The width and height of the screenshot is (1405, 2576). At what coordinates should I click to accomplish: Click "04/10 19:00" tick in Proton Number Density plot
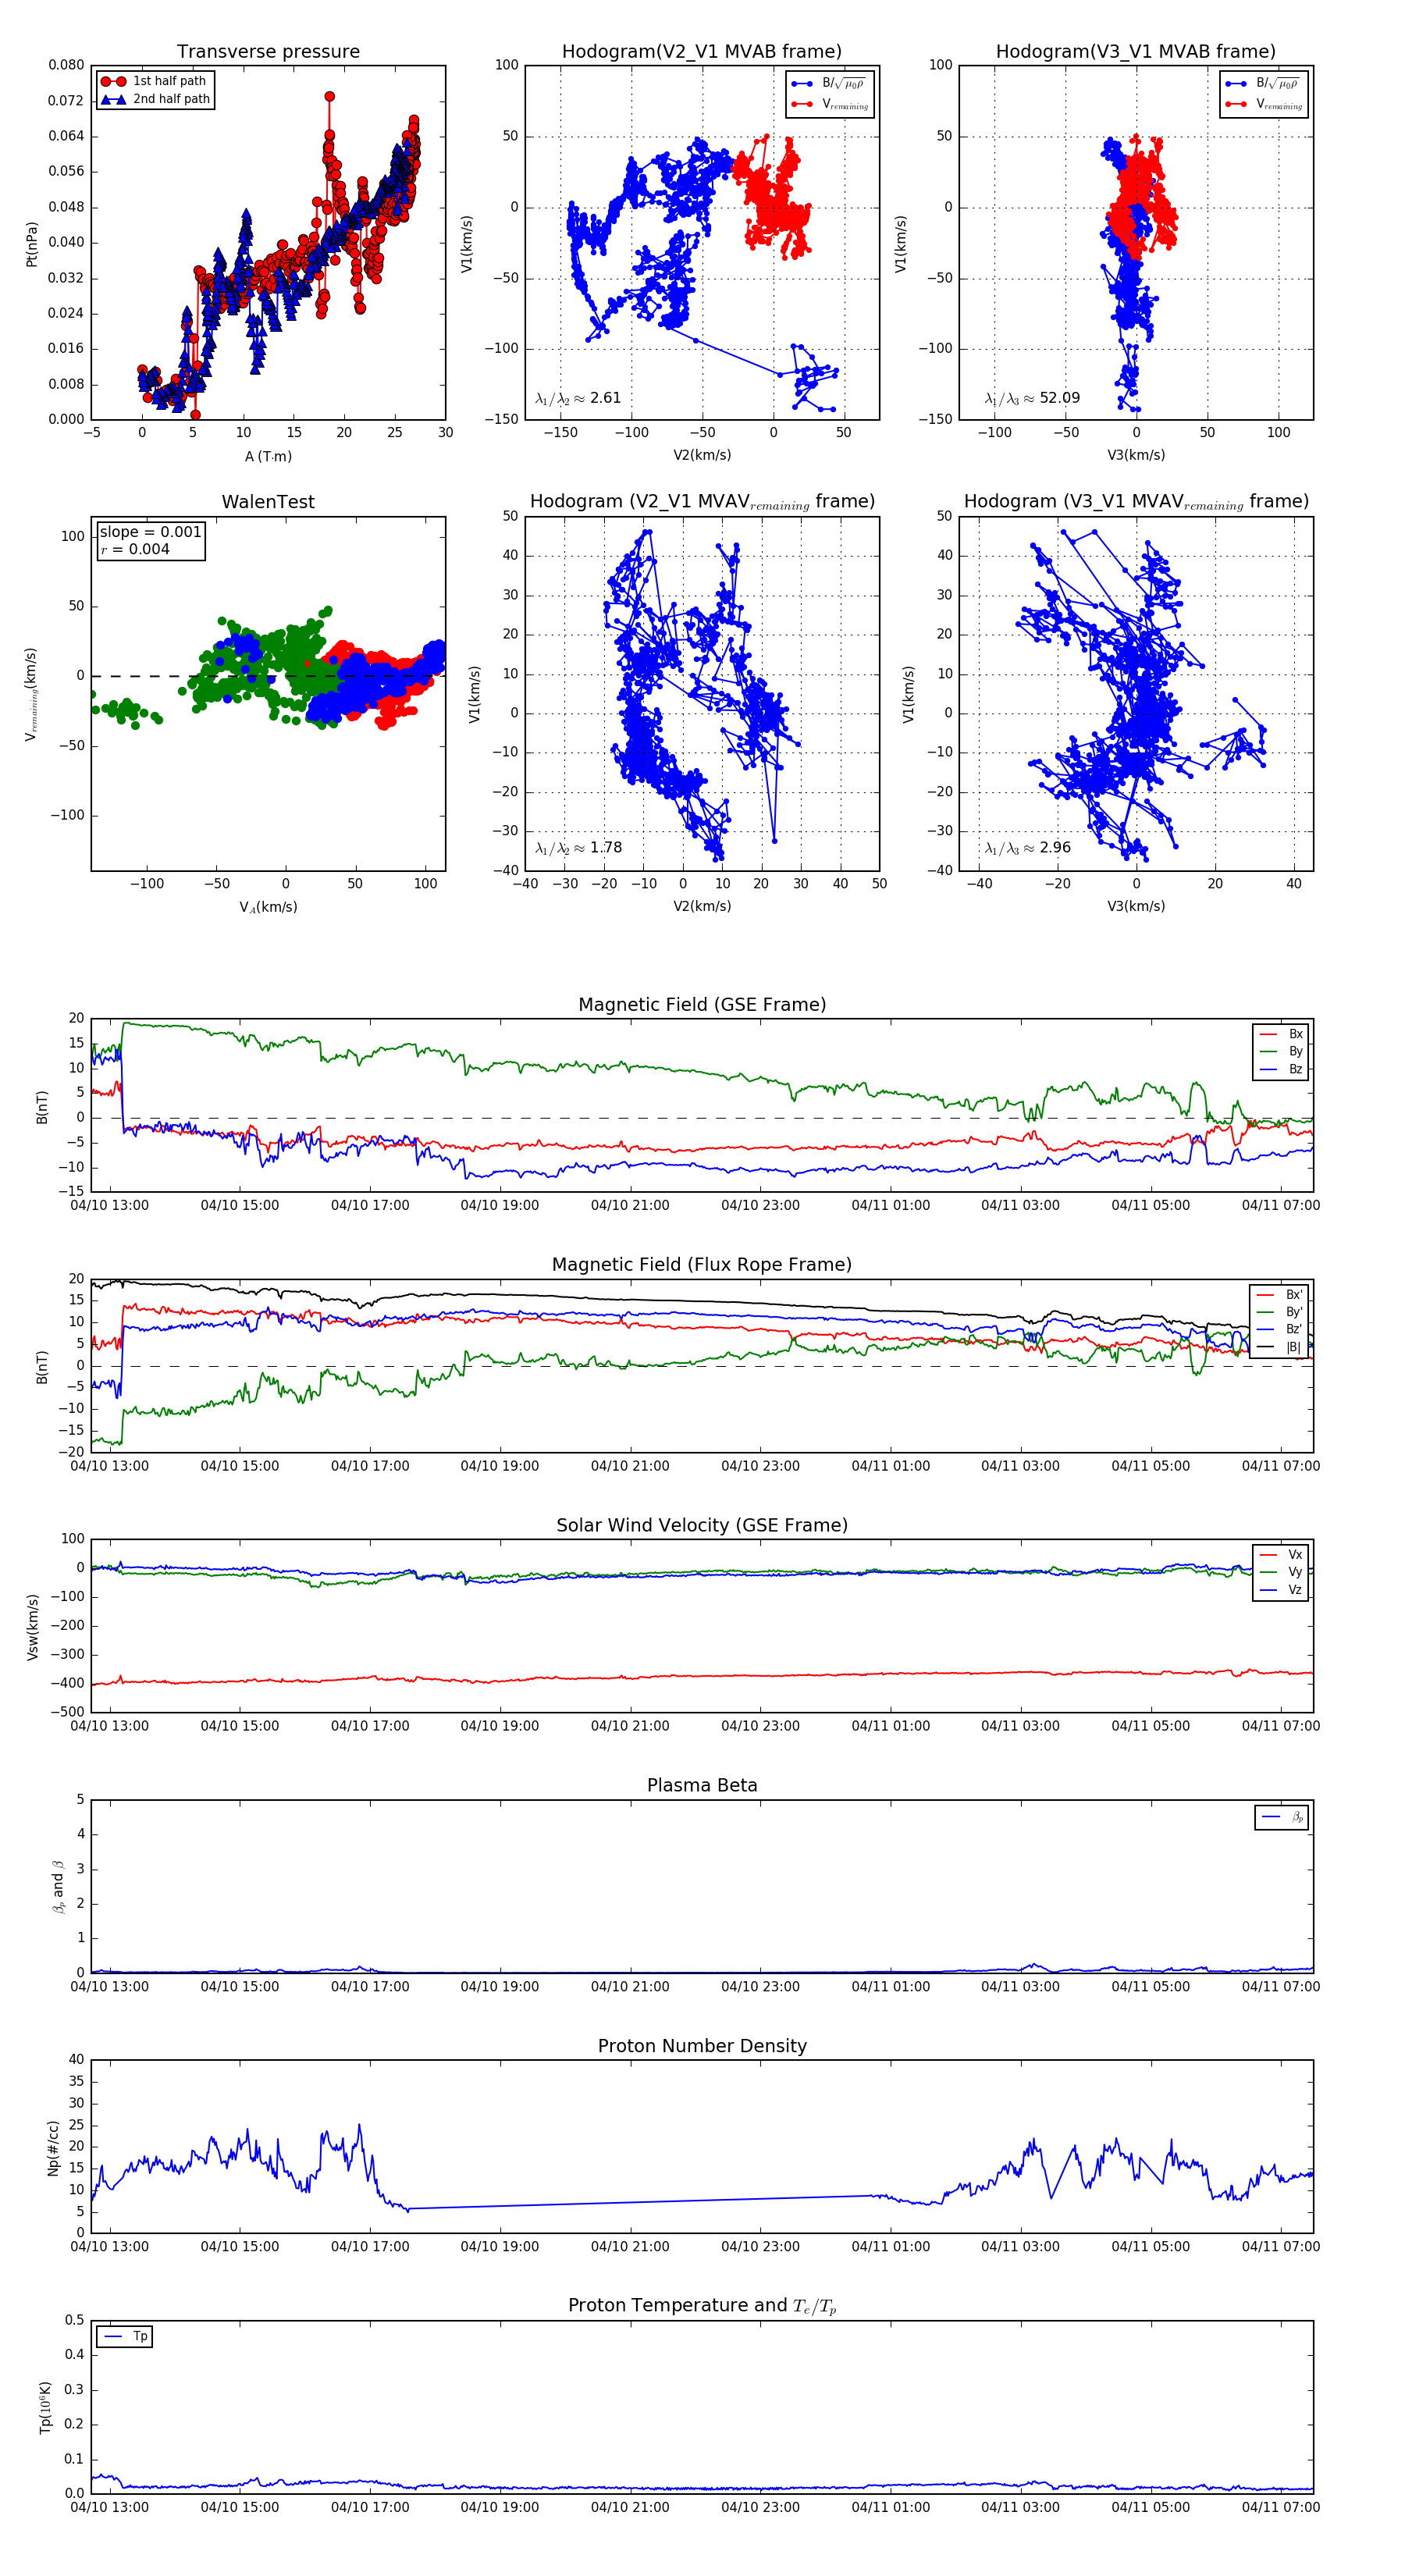point(500,2246)
